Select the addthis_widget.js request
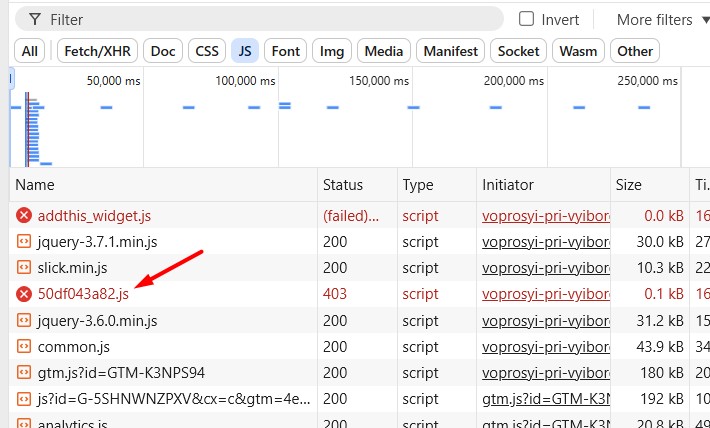The width and height of the screenshot is (710, 428). [94, 216]
